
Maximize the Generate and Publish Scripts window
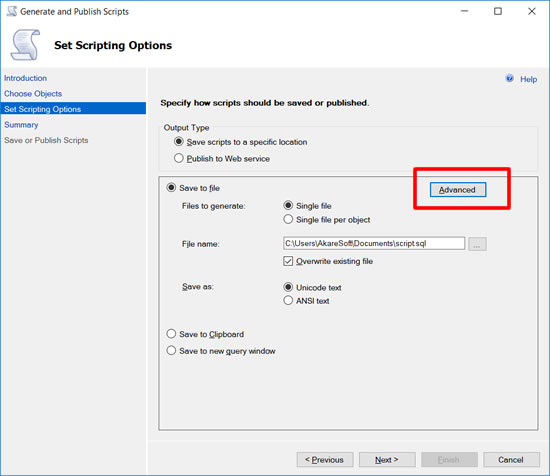click(498, 11)
